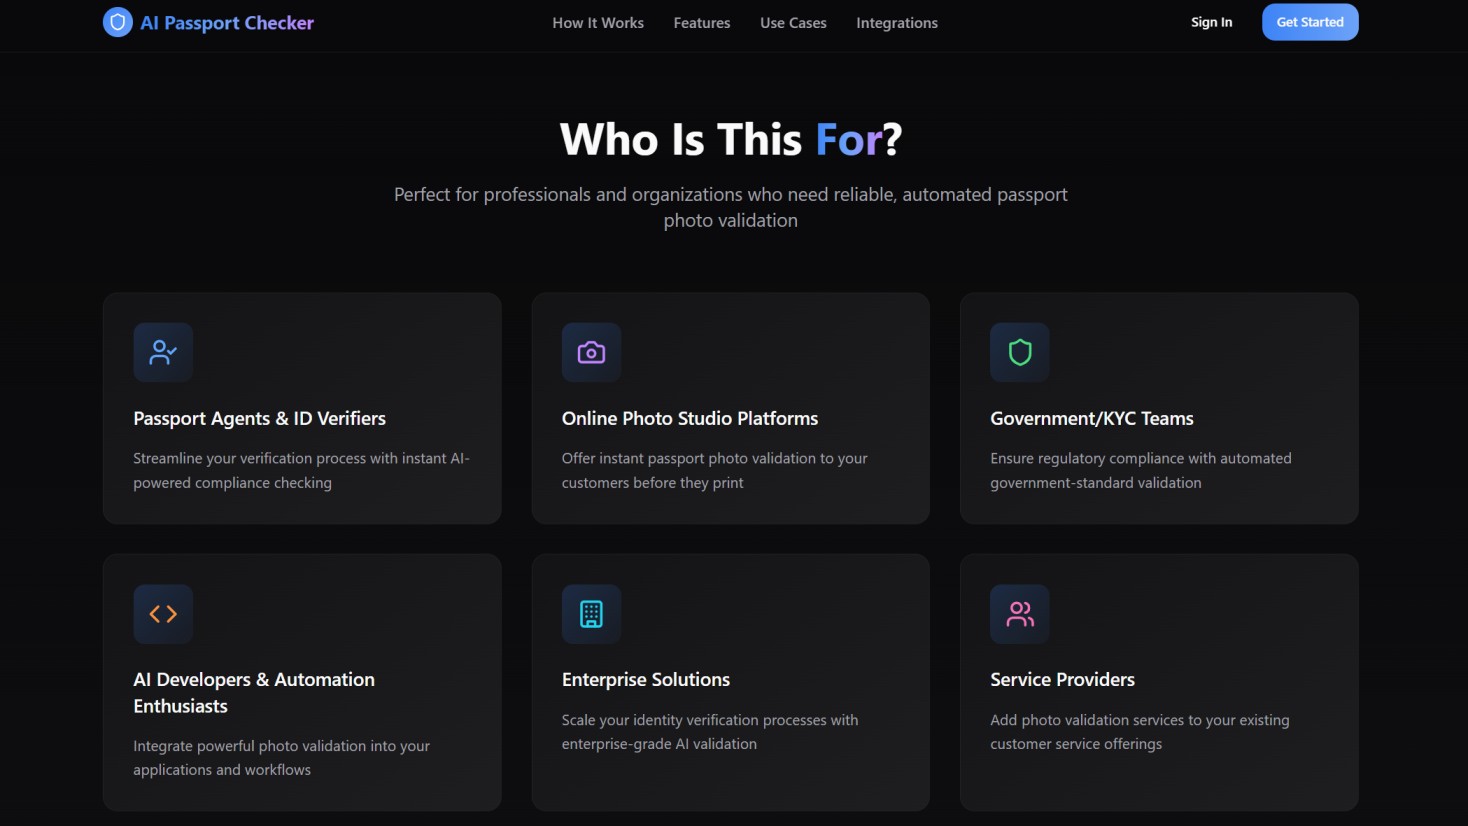The width and height of the screenshot is (1468, 826).
Task: Select the Passport Agents & ID Verifiers heading
Action: (259, 419)
